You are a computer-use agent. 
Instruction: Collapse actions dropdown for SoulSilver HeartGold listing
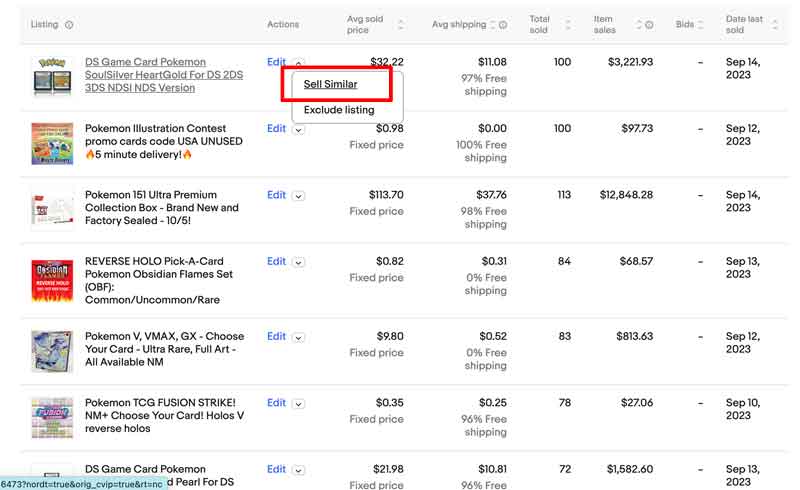click(298, 63)
